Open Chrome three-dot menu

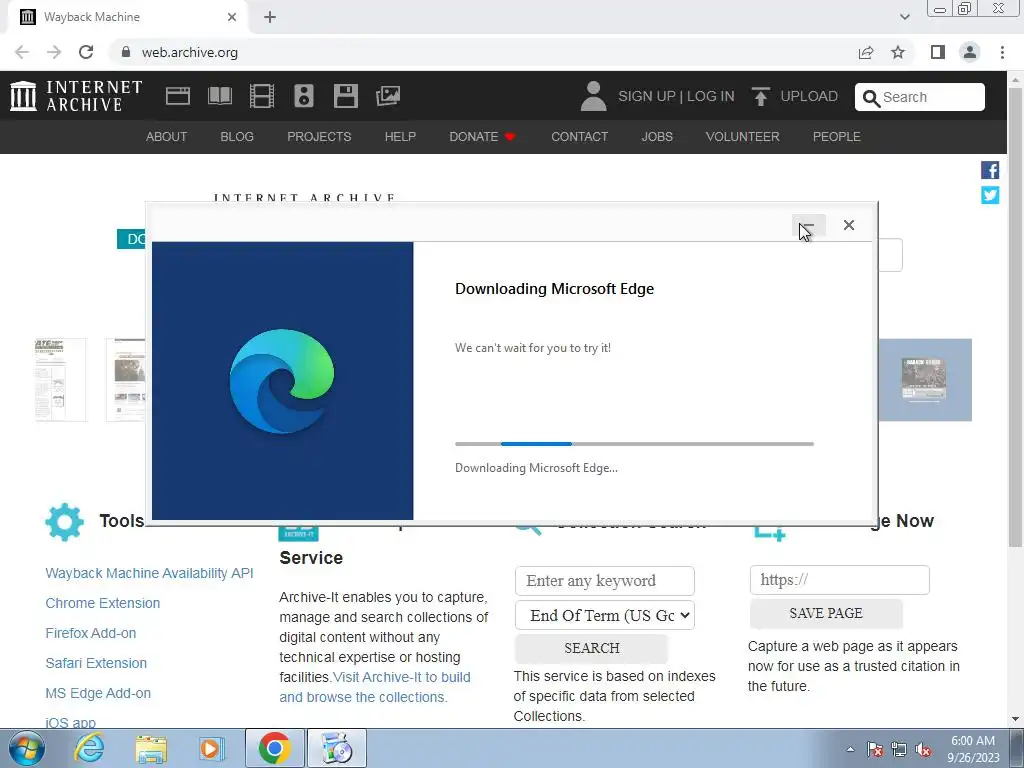tap(1002, 52)
